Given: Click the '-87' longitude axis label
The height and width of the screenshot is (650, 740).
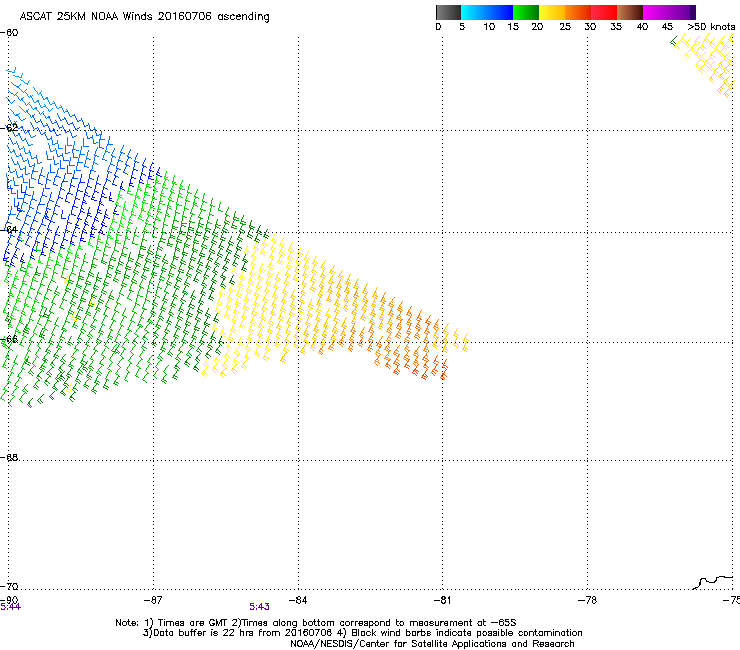Looking at the screenshot, I should (x=153, y=600).
